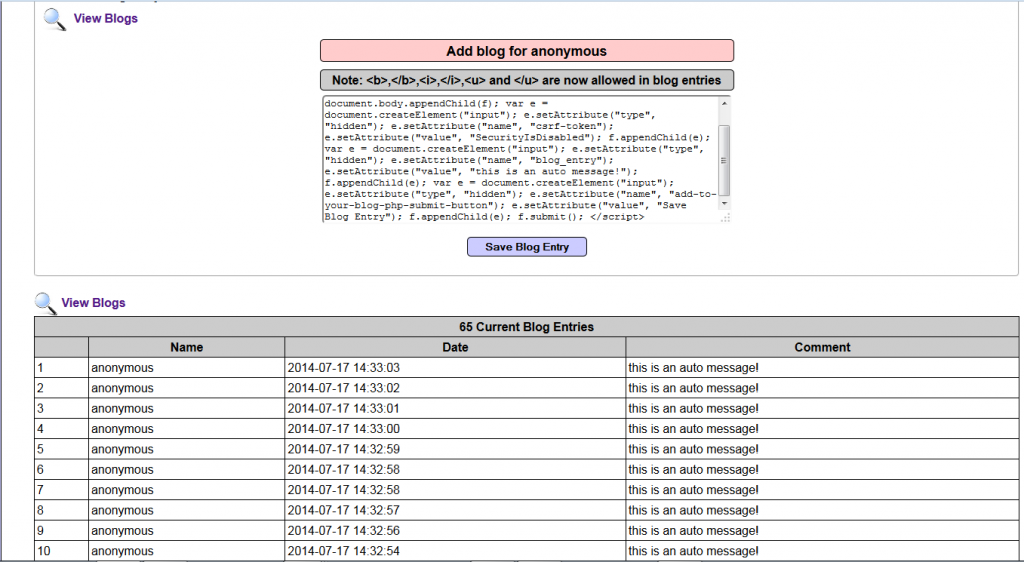Click the textarea resize grip corner
This screenshot has width=1024, height=562.
coord(725,217)
